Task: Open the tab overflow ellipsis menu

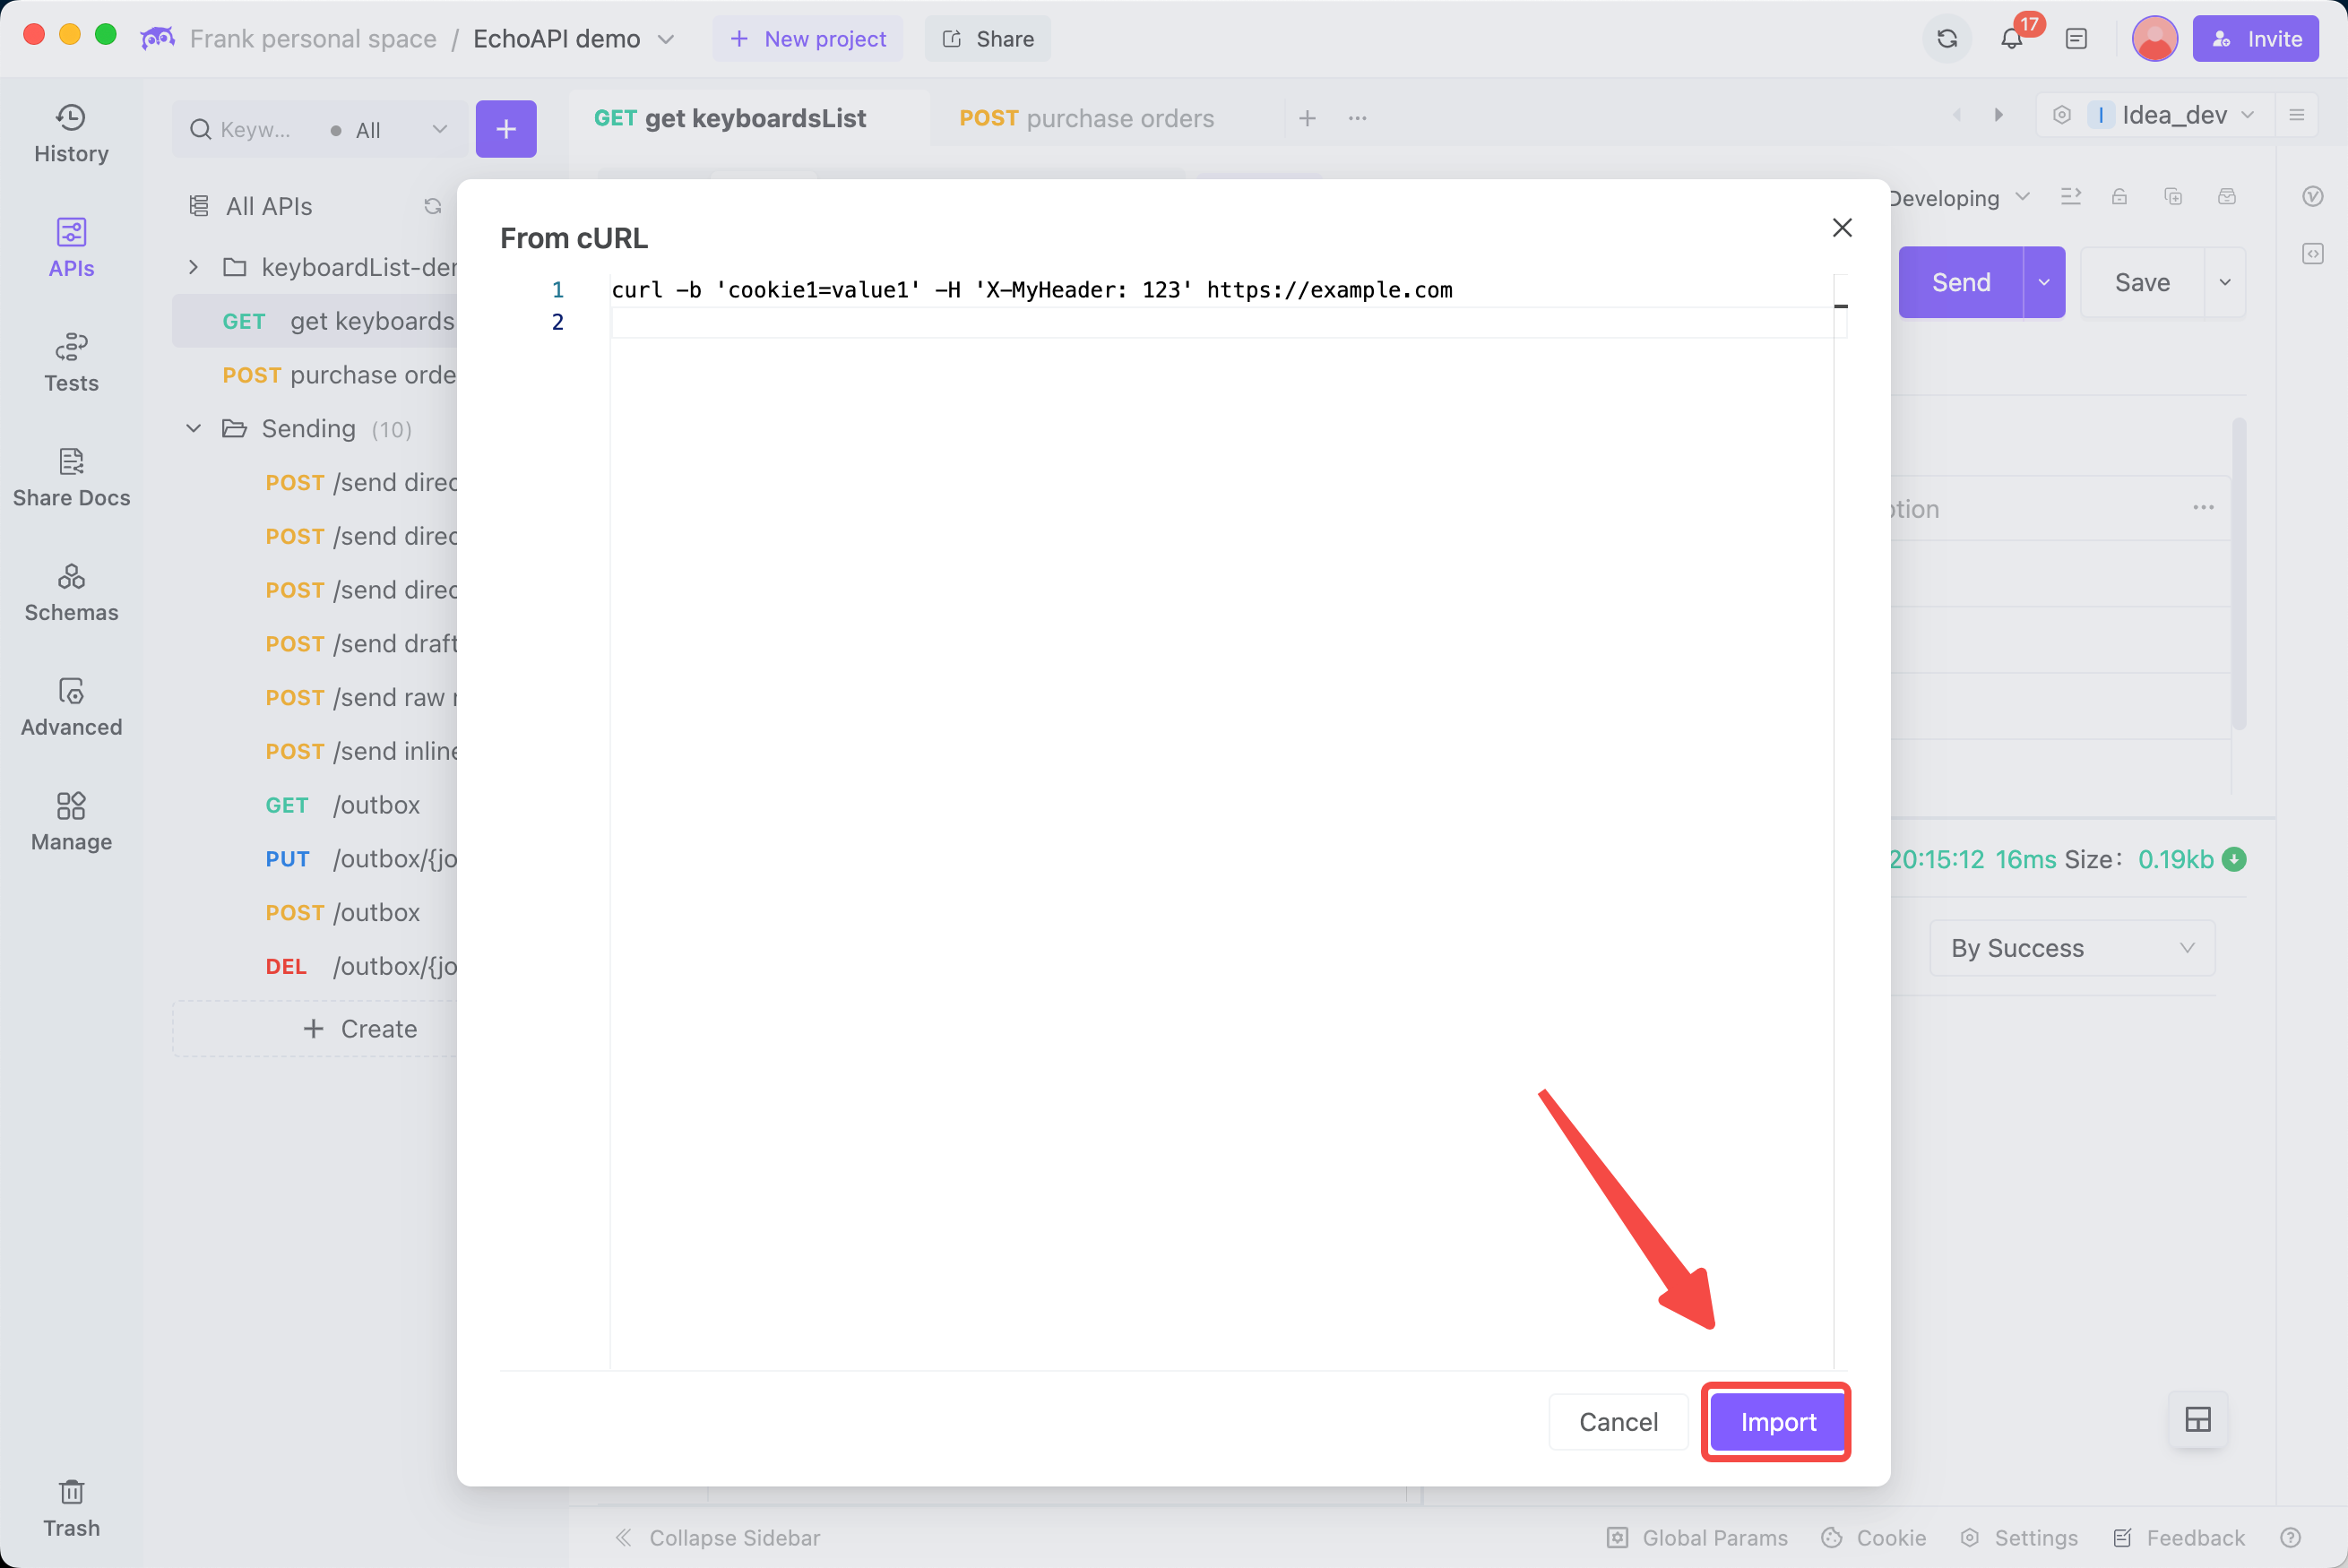Action: click(x=1357, y=118)
